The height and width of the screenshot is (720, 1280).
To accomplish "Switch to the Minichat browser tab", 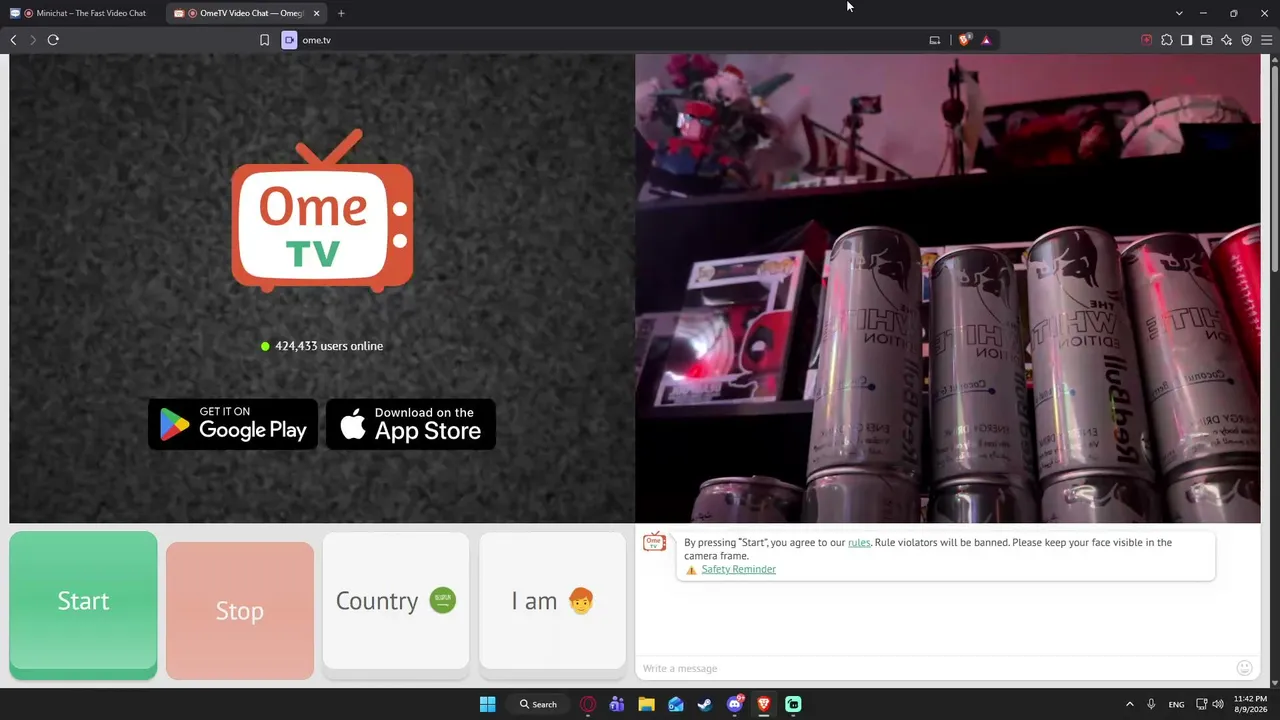I will (84, 13).
